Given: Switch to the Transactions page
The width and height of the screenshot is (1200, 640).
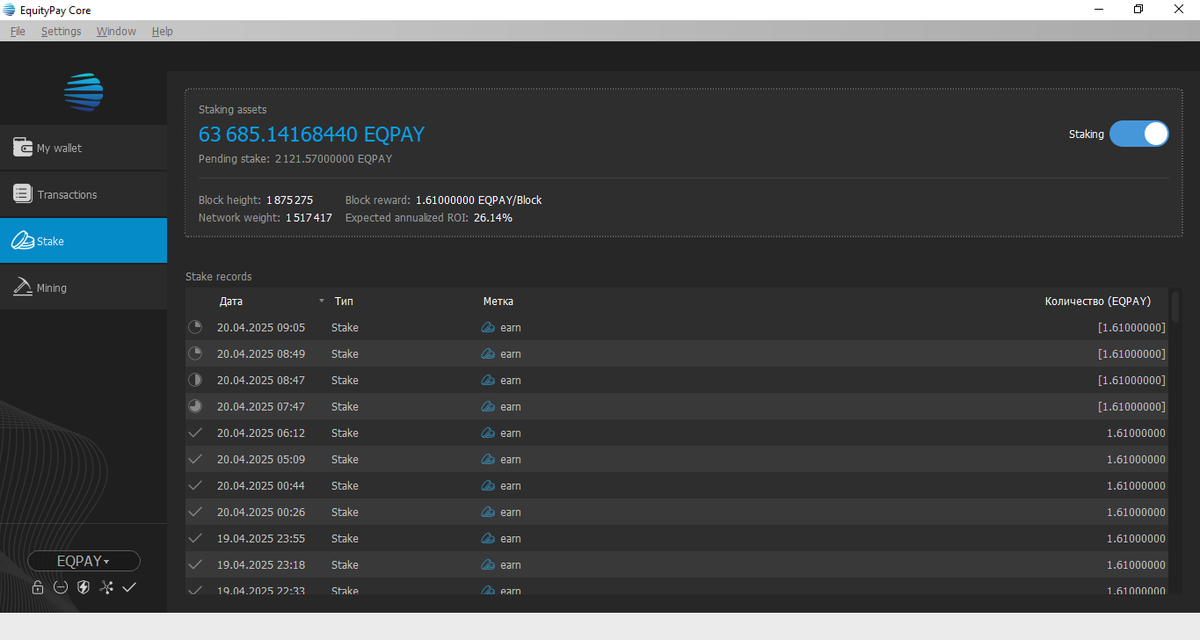Looking at the screenshot, I should [83, 195].
